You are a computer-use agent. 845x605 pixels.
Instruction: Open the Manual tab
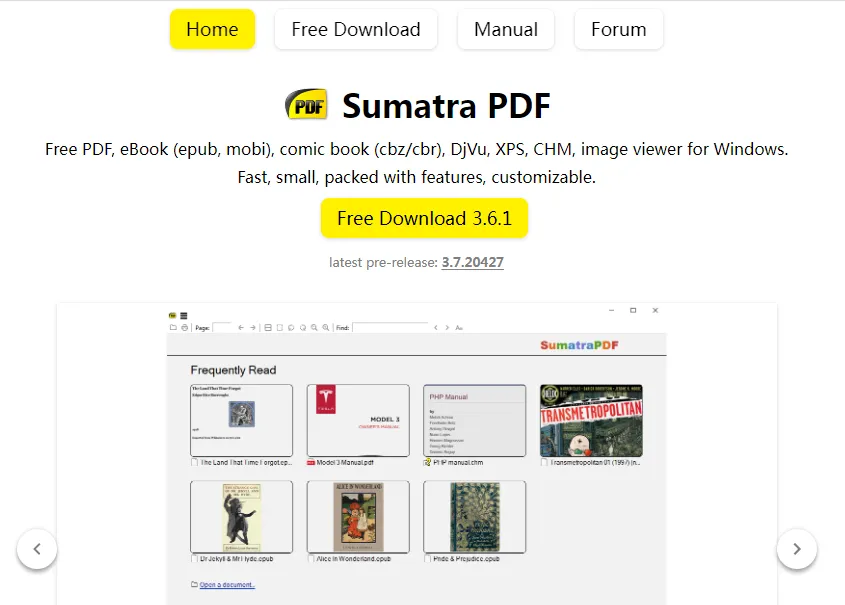(505, 29)
